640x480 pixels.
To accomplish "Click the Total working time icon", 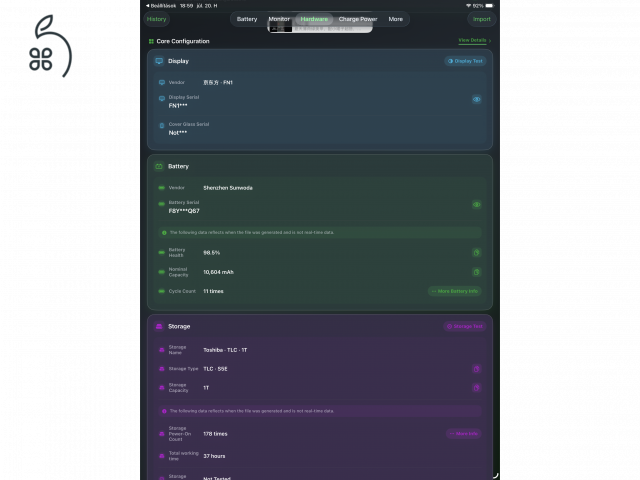I will pyautogui.click(x=162, y=456).
